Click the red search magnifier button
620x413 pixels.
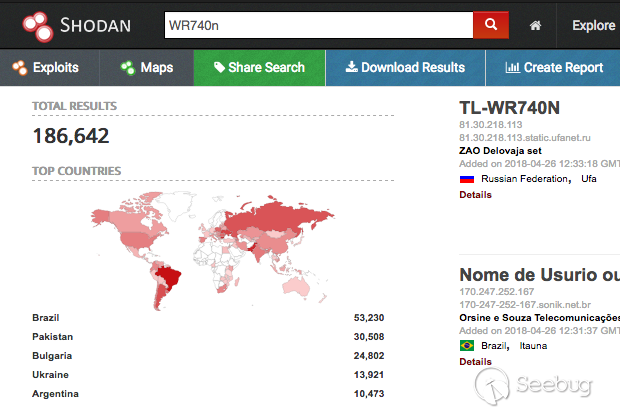pyautogui.click(x=491, y=25)
